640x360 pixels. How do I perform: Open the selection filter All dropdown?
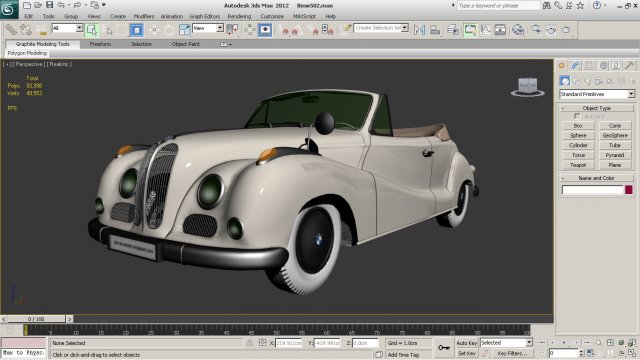tap(68, 28)
